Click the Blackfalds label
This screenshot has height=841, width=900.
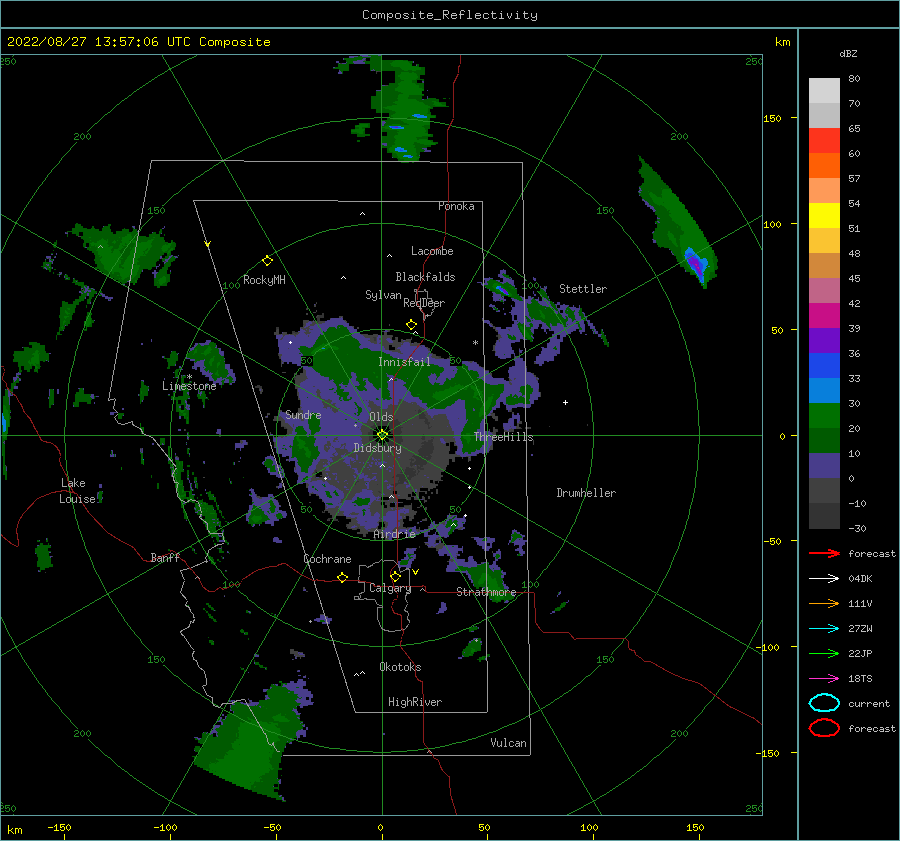[x=425, y=277]
